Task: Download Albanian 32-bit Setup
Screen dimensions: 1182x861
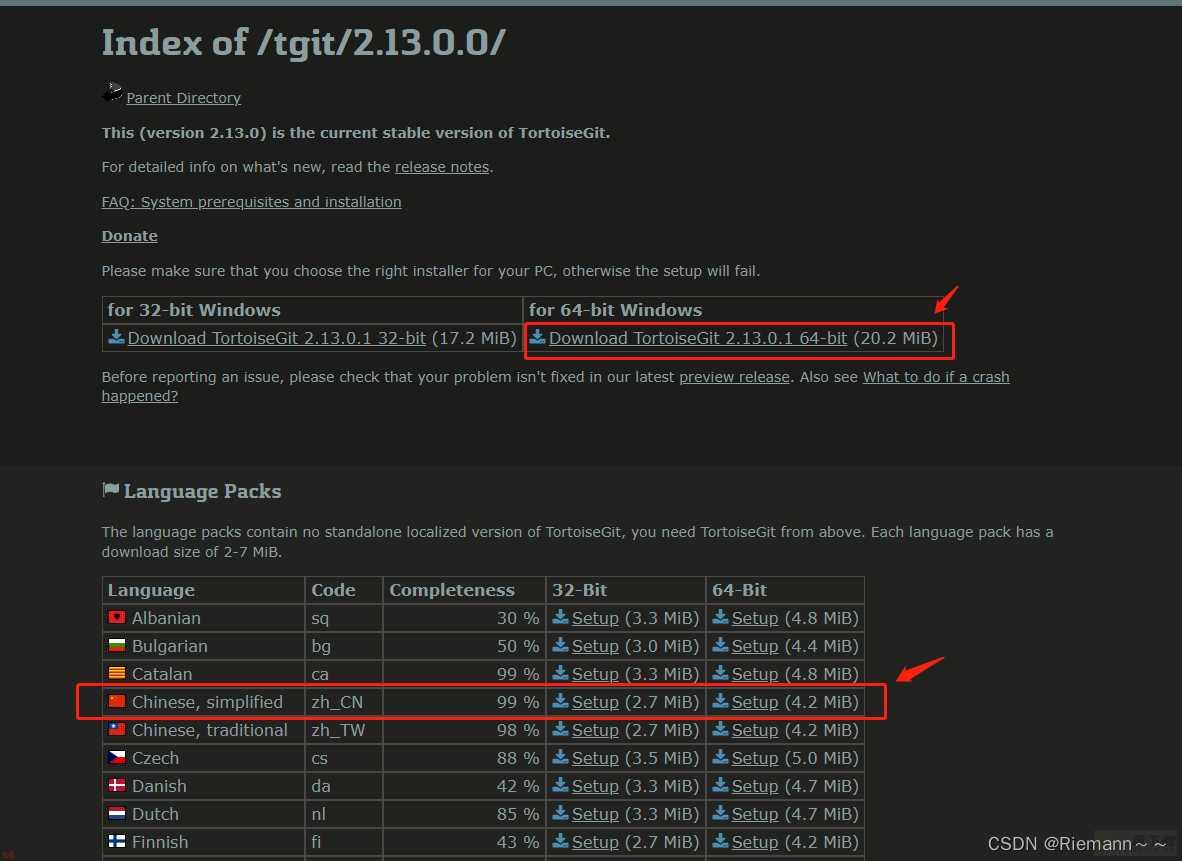Action: click(x=595, y=618)
